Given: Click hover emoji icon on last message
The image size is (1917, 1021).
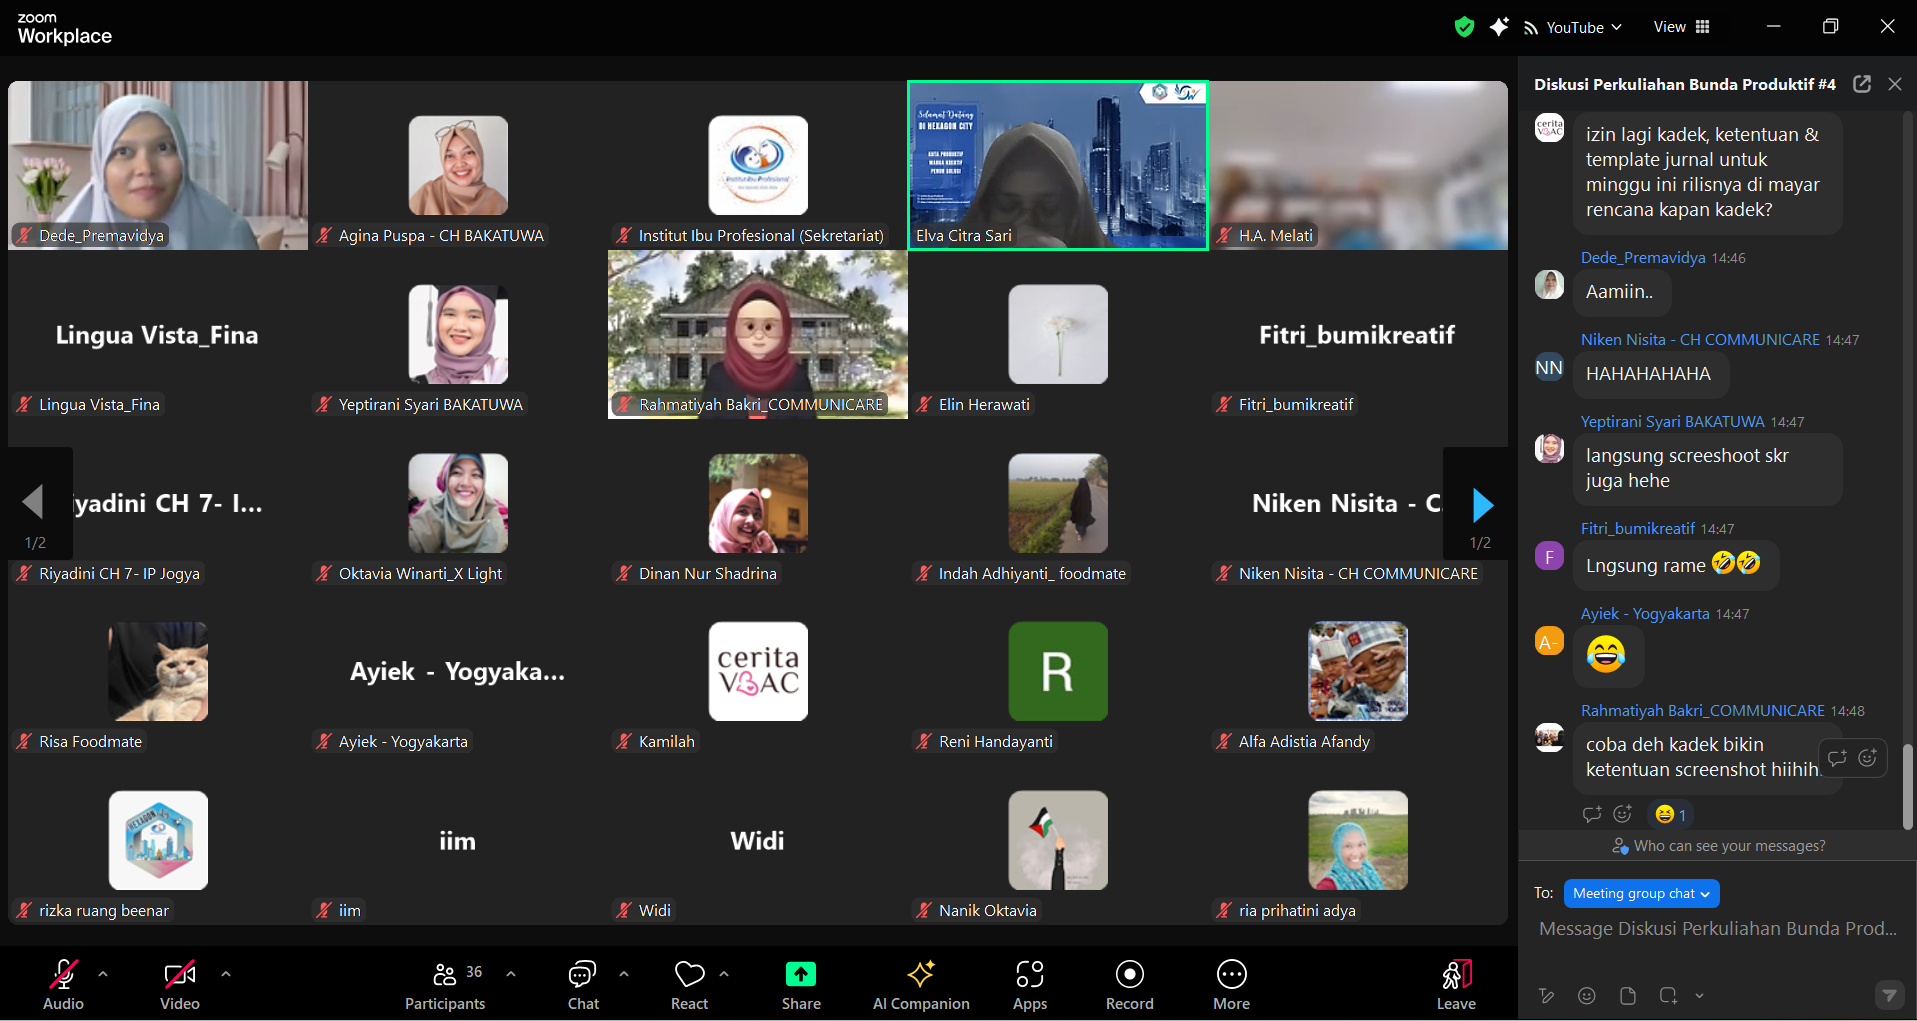Looking at the screenshot, I should (x=1867, y=758).
